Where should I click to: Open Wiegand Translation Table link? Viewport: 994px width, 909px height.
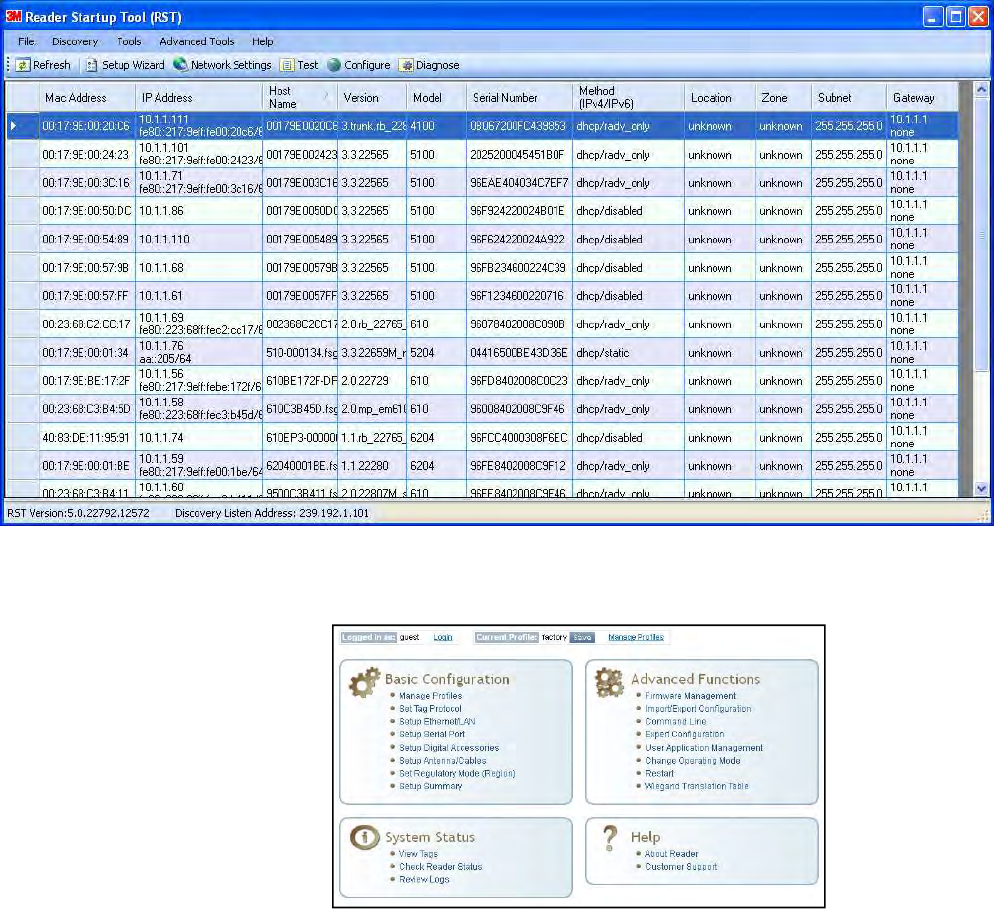pyautogui.click(x=697, y=786)
